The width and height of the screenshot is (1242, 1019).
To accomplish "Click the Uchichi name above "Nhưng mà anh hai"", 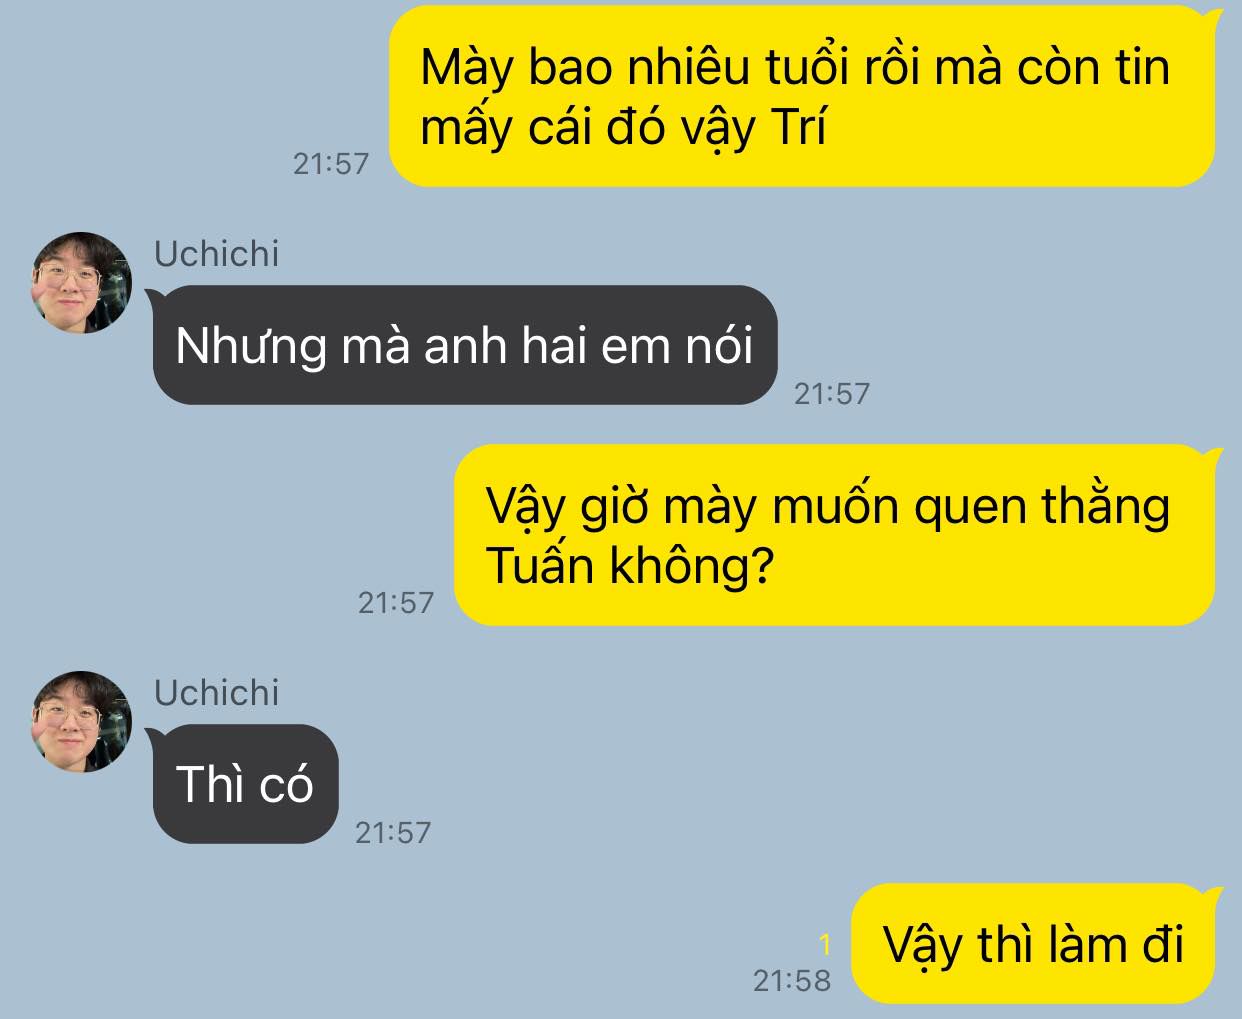I will [x=216, y=254].
